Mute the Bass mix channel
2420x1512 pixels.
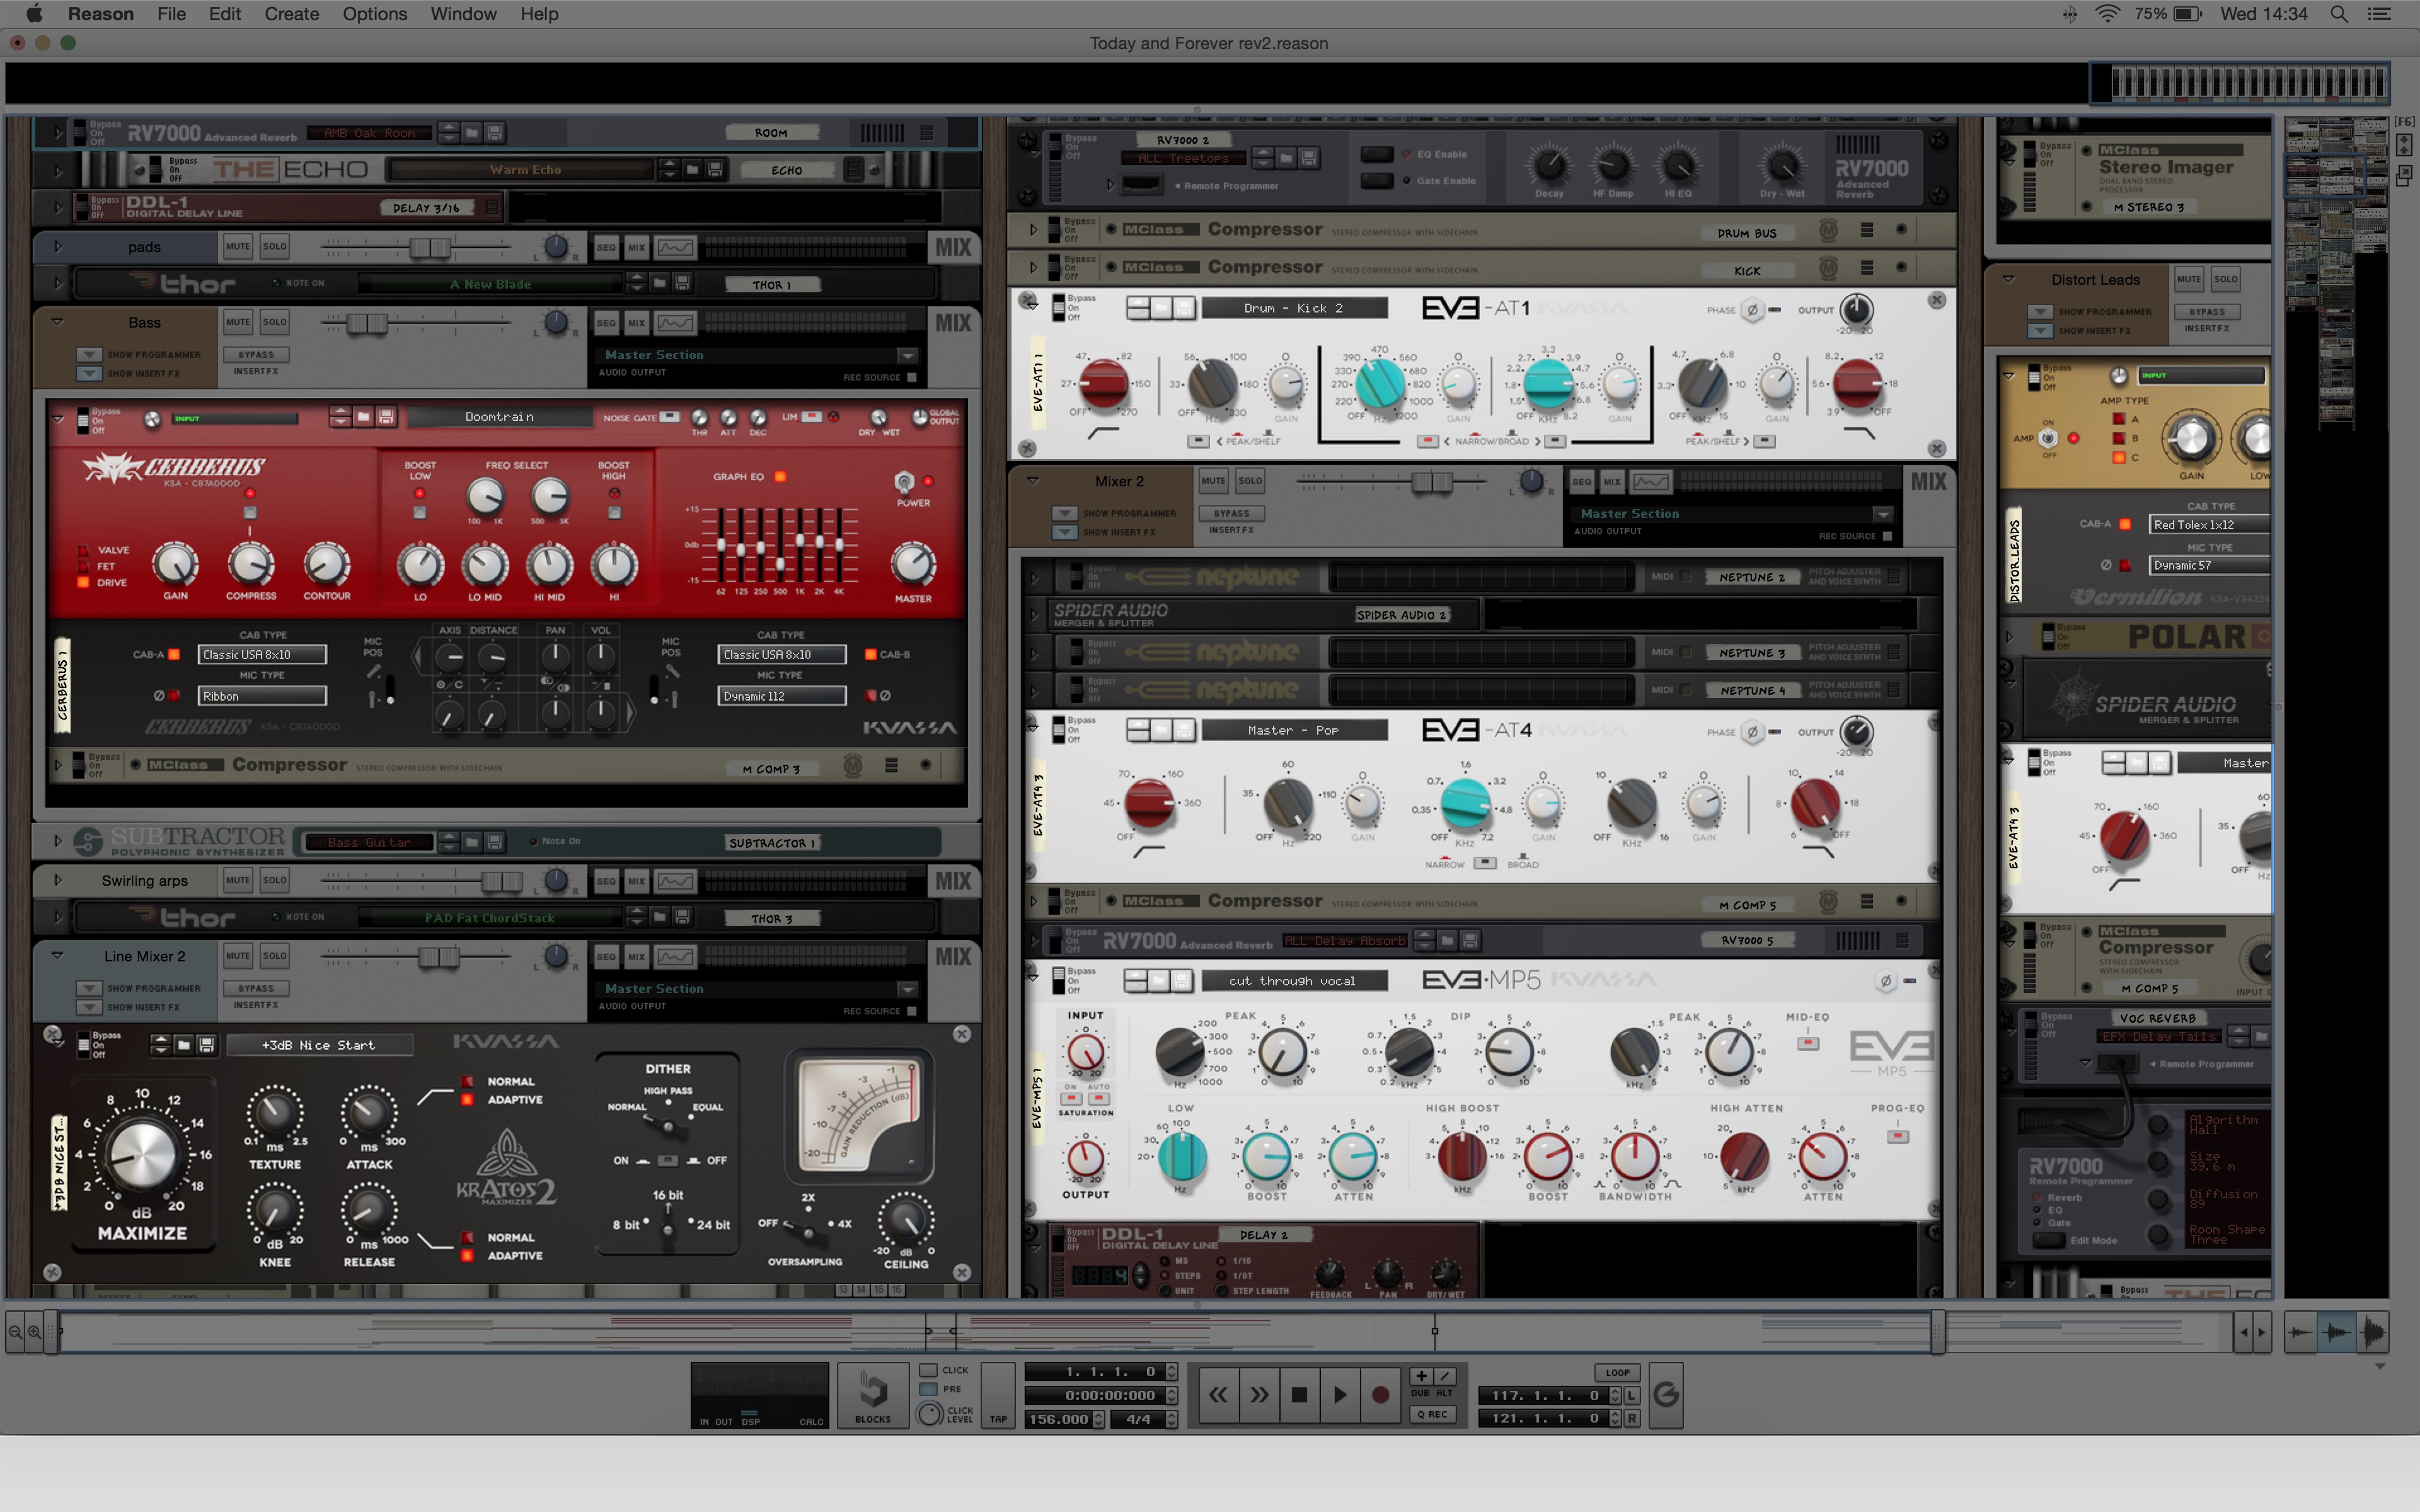click(238, 322)
